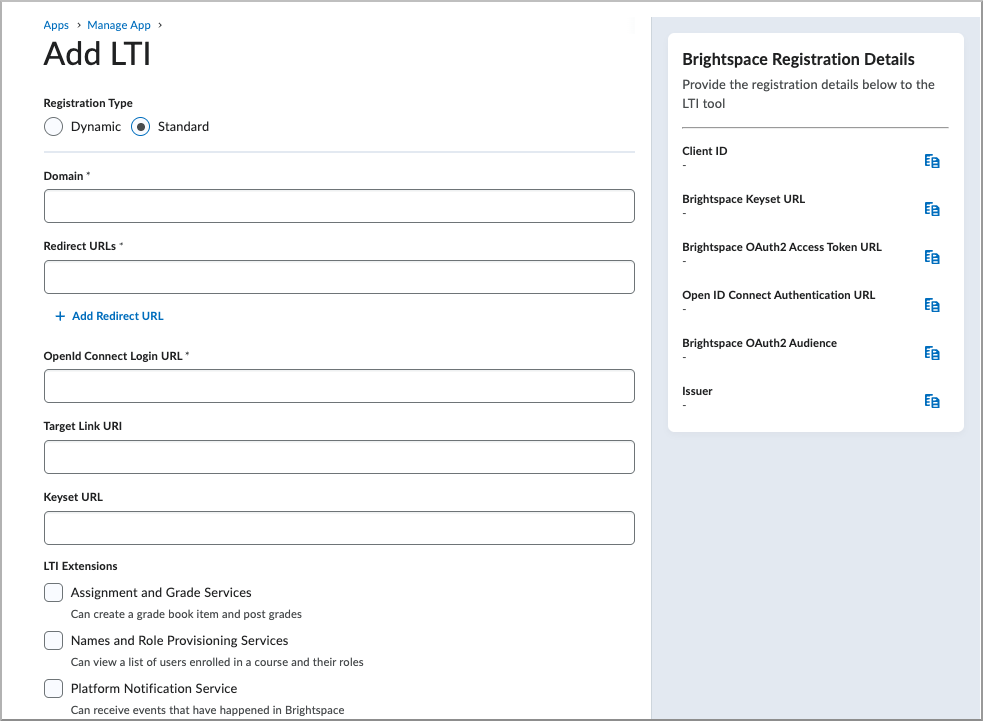
Task: Click 'Can receive events' description text
Action: point(208,710)
